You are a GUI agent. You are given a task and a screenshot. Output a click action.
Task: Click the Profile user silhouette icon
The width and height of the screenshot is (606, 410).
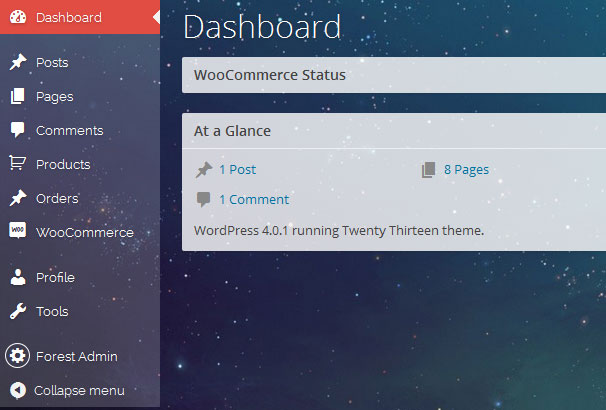coord(18,277)
